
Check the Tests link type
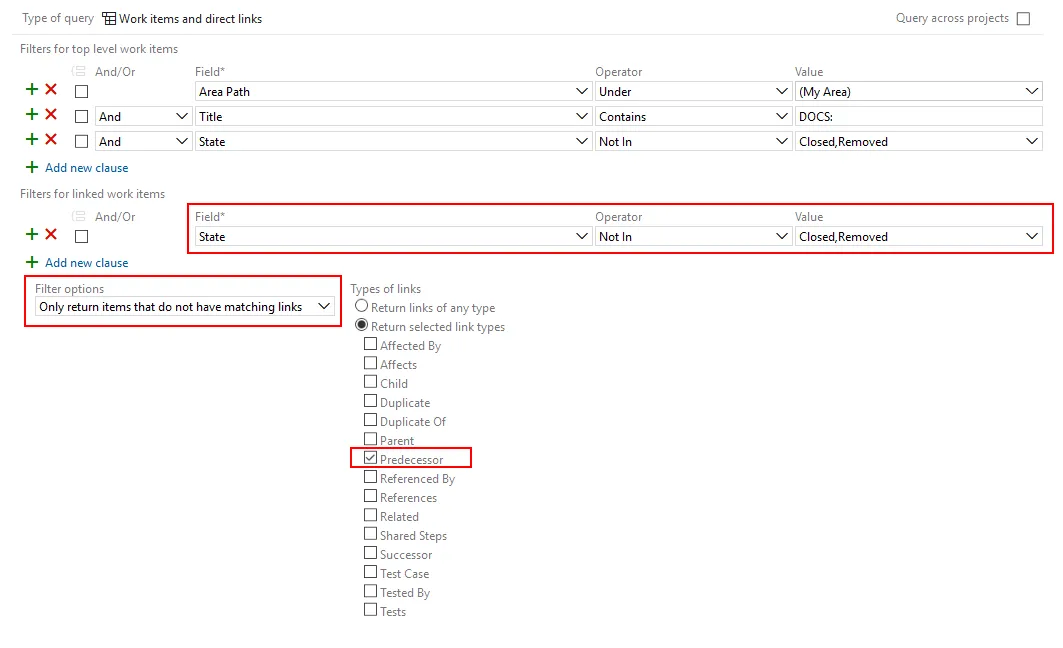coord(370,610)
